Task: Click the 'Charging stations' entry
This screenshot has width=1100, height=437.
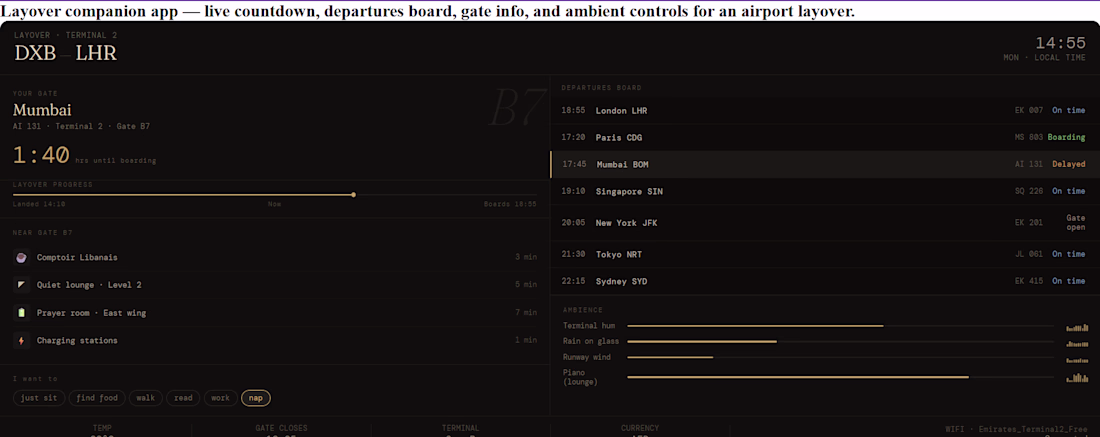Action: (77, 340)
